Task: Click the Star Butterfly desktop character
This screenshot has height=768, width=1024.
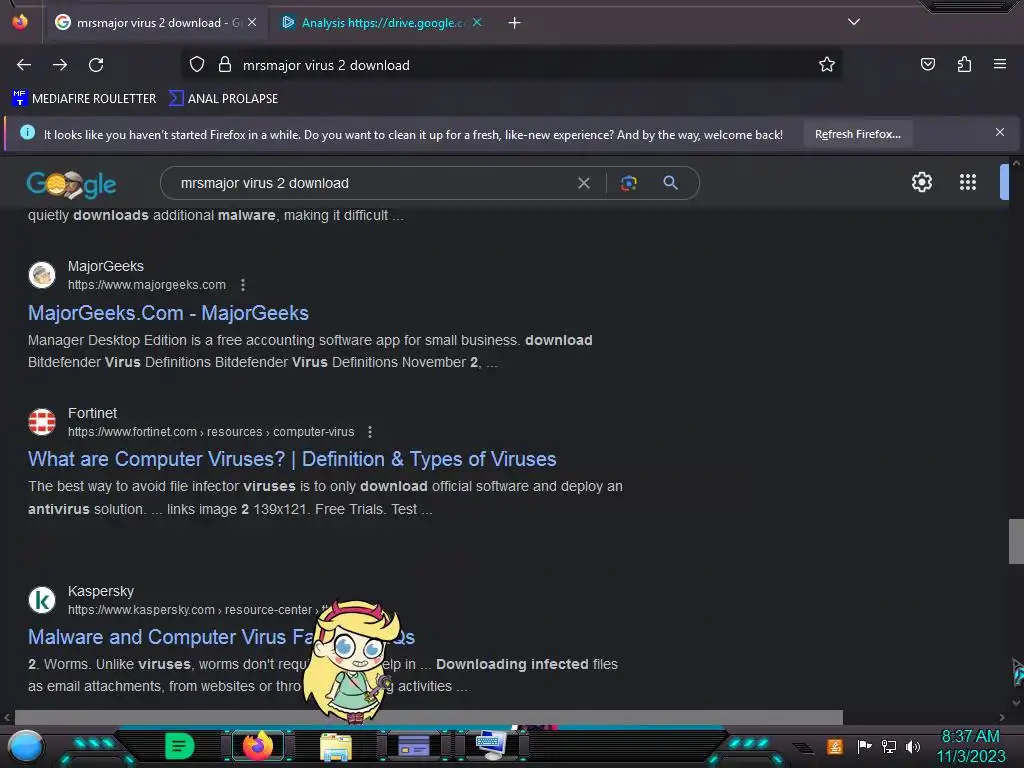Action: point(353,662)
